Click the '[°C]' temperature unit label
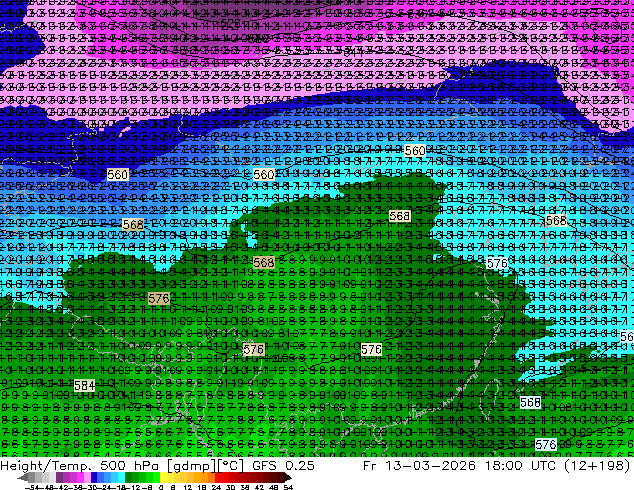Screen dimensions: 634x490 [231, 466]
